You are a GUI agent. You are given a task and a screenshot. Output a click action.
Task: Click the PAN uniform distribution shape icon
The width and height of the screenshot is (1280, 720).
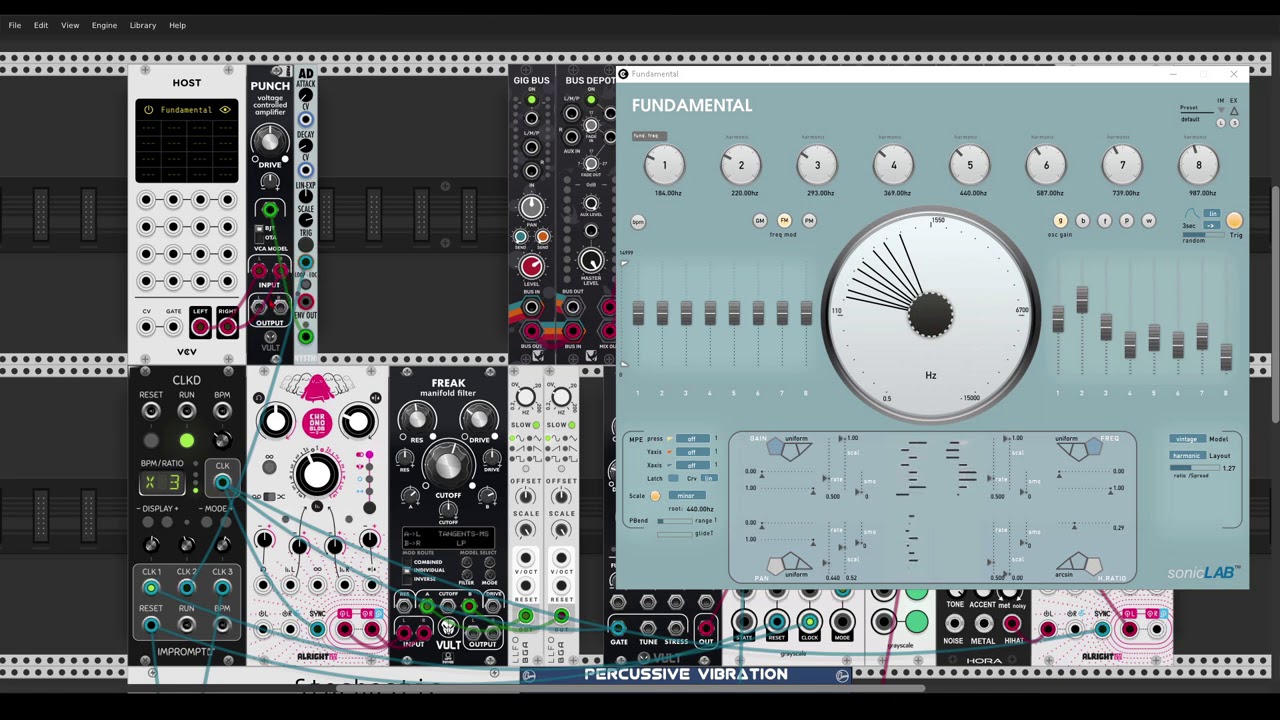point(790,563)
